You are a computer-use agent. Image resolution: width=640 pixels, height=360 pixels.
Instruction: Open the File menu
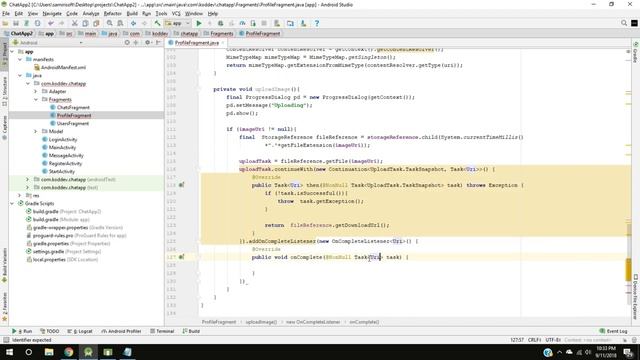click(6, 13)
